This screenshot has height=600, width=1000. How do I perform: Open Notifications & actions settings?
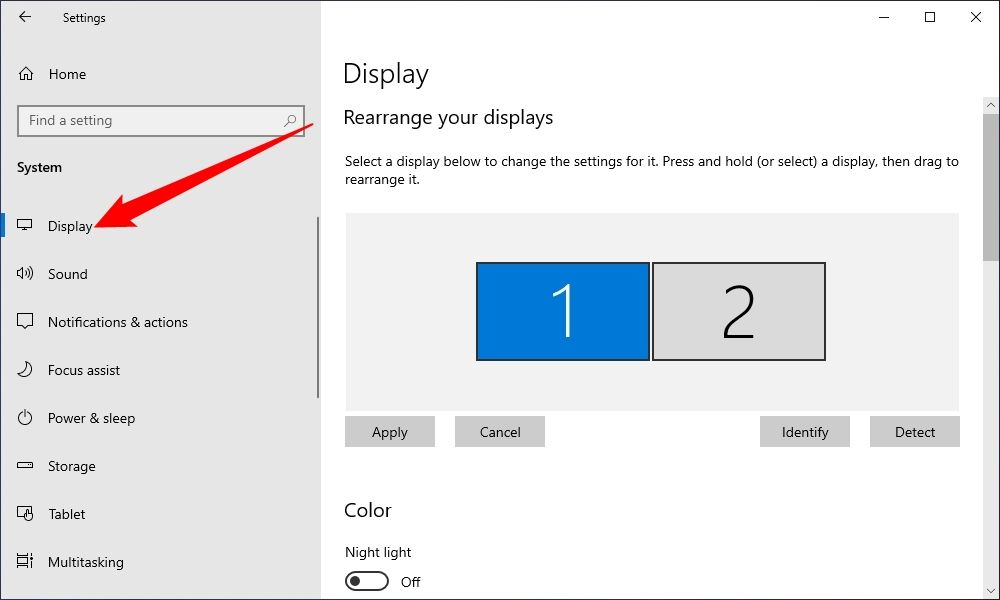tap(117, 322)
